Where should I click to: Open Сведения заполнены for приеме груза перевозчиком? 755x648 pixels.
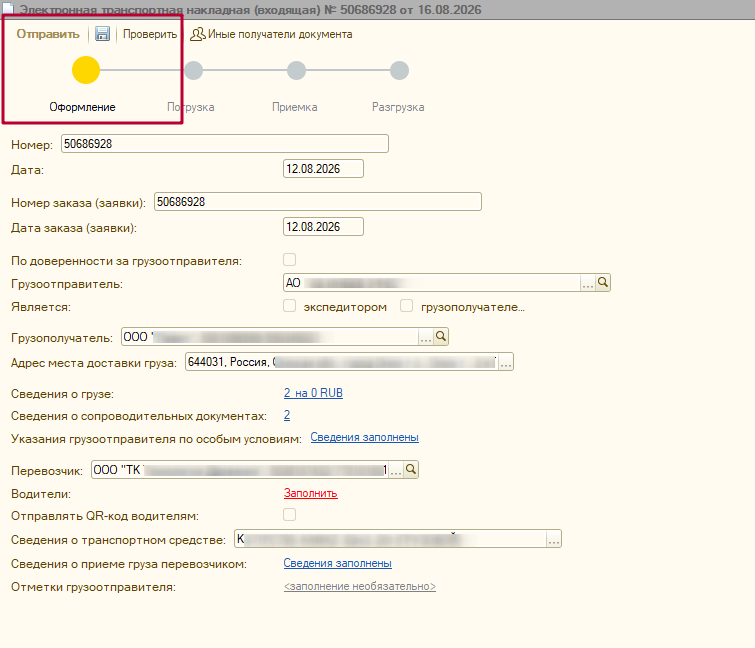click(338, 563)
